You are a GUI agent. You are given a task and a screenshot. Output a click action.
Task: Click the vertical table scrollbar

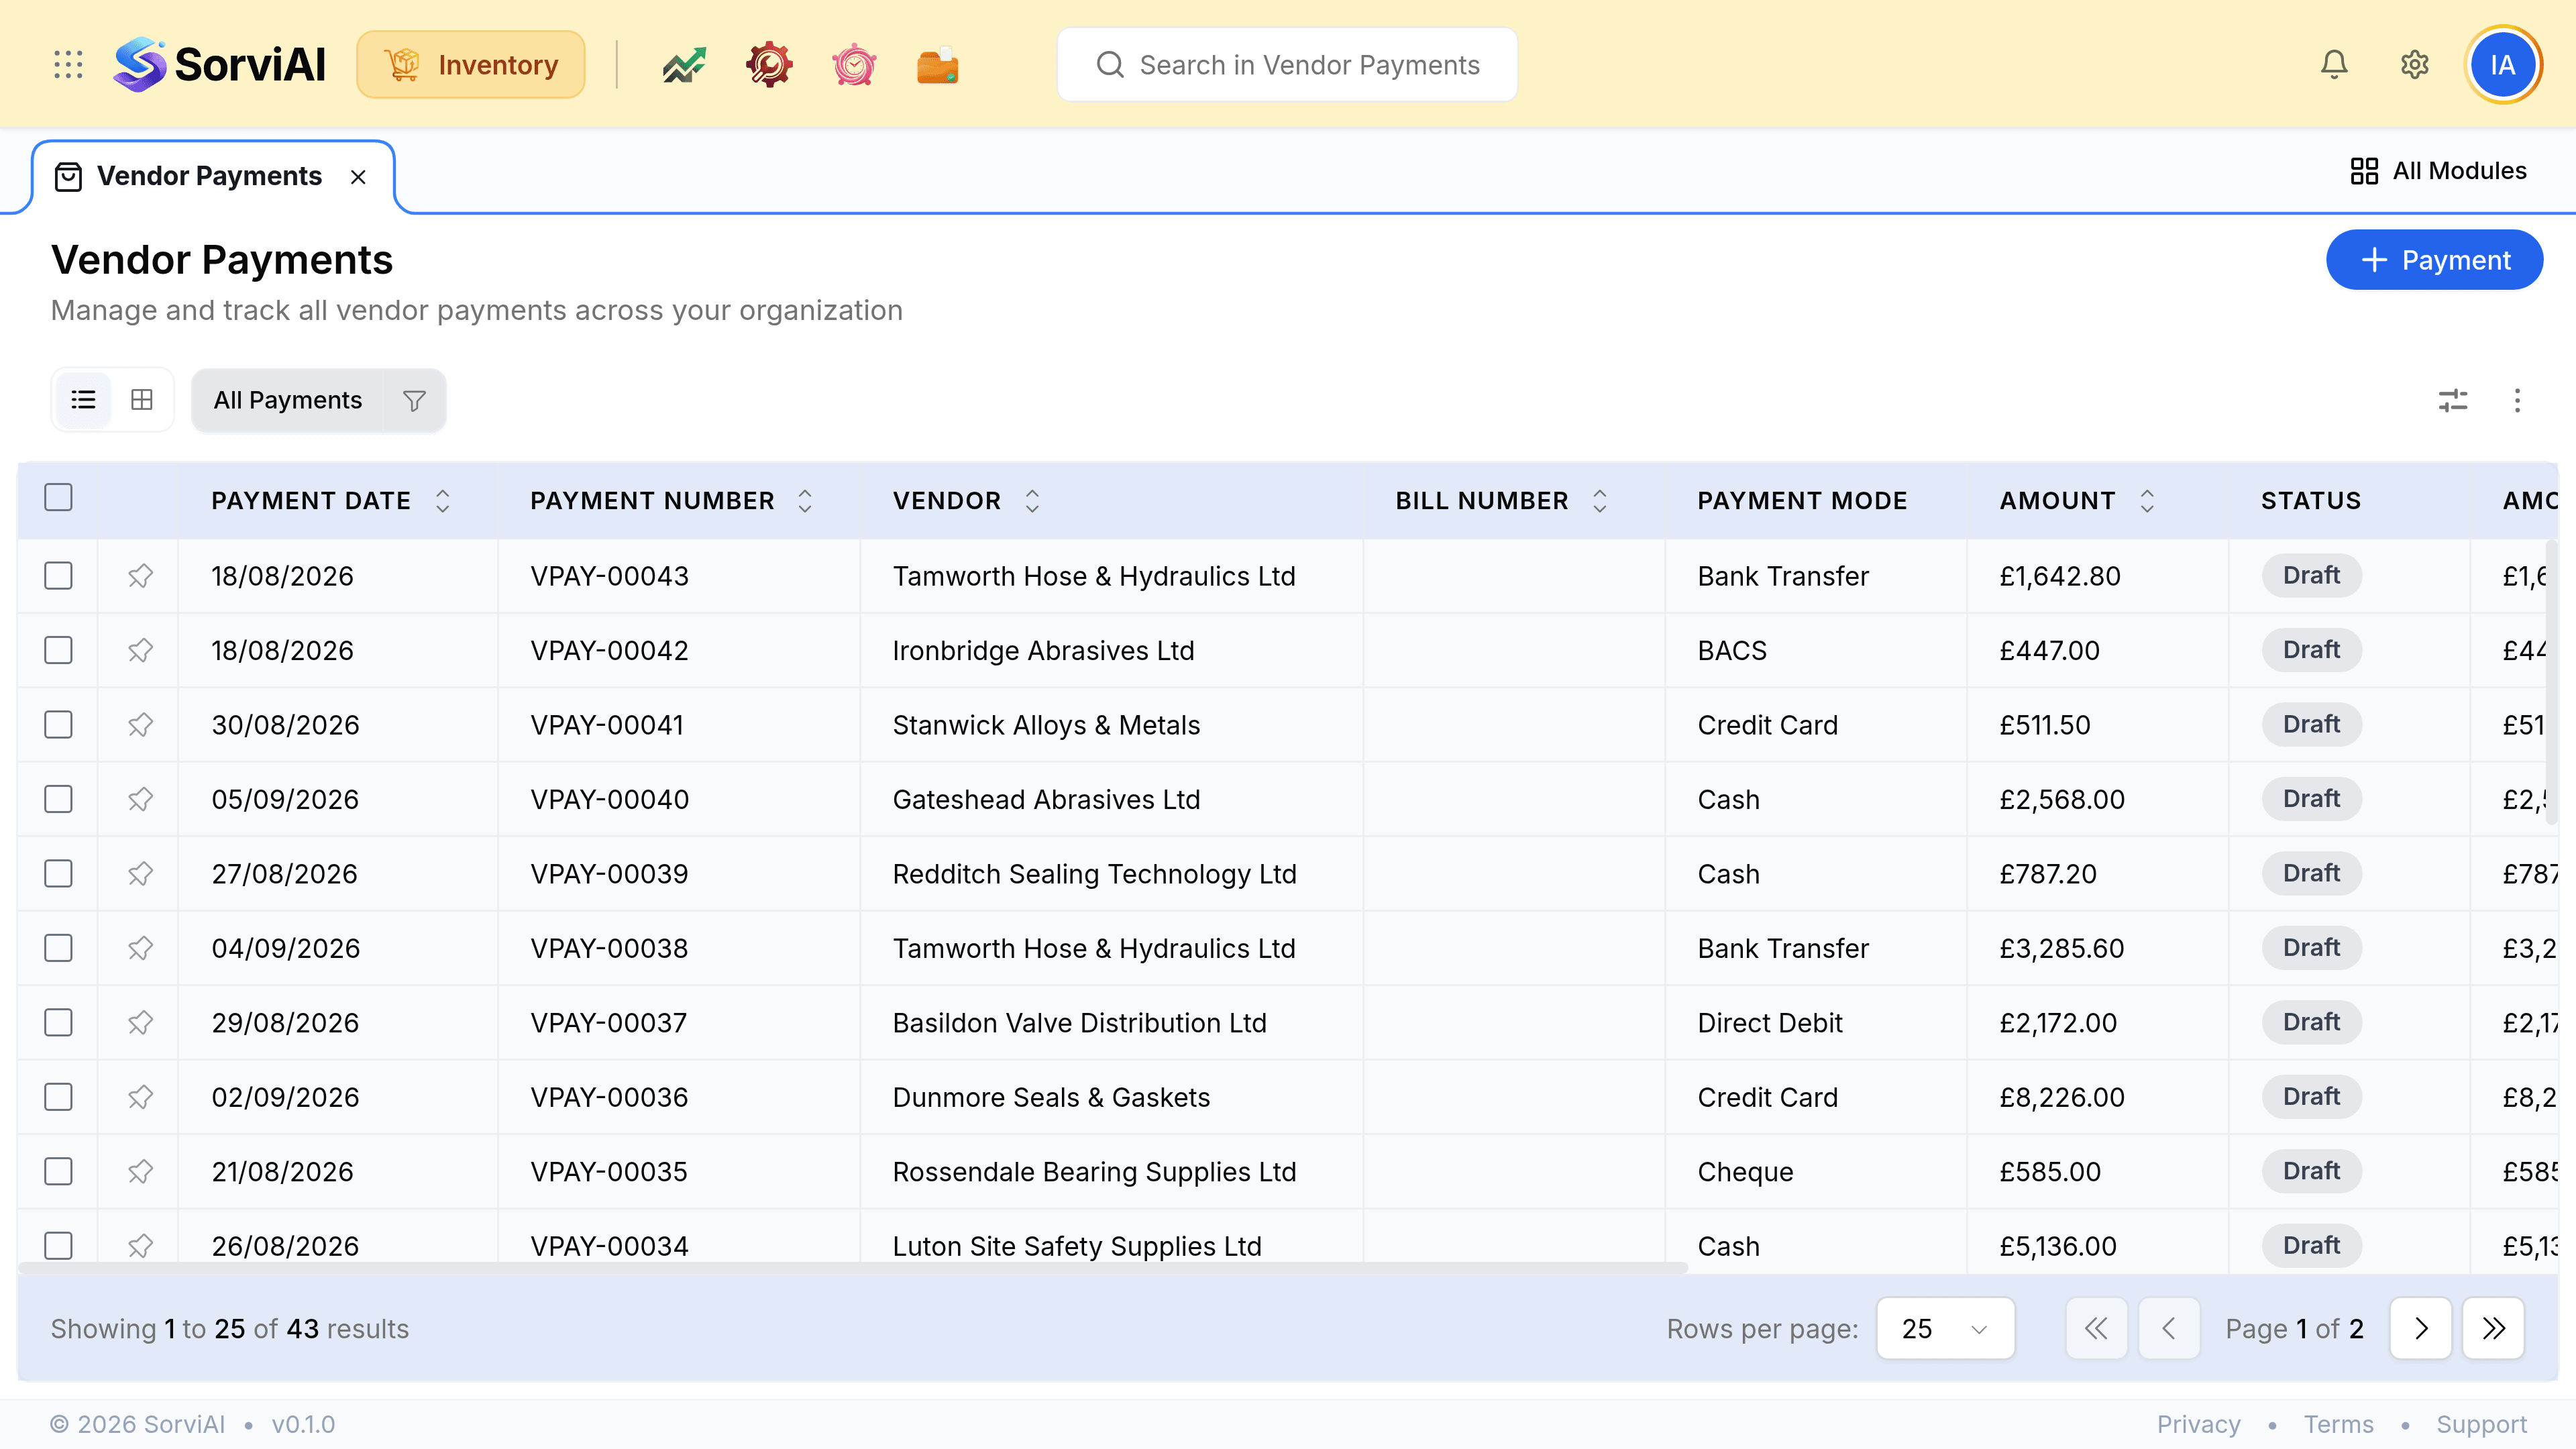tap(2551, 682)
